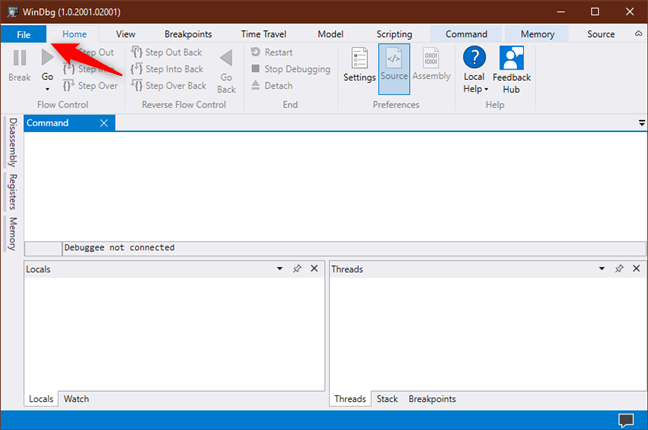Click Step Into Back
The height and width of the screenshot is (430, 648).
pos(167,69)
